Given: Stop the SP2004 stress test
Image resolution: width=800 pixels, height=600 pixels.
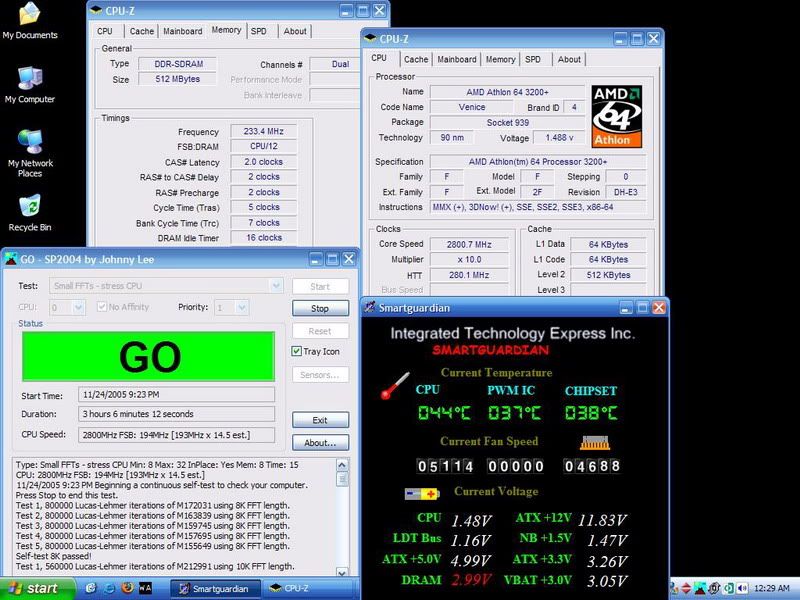Looking at the screenshot, I should (x=320, y=308).
